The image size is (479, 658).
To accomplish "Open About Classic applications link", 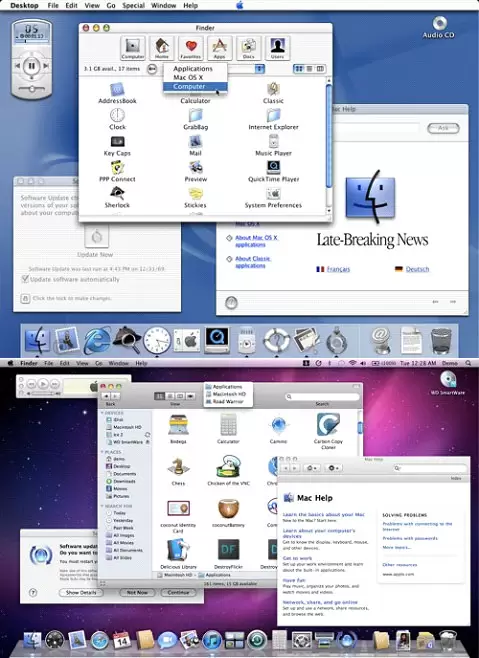I will 253,262.
